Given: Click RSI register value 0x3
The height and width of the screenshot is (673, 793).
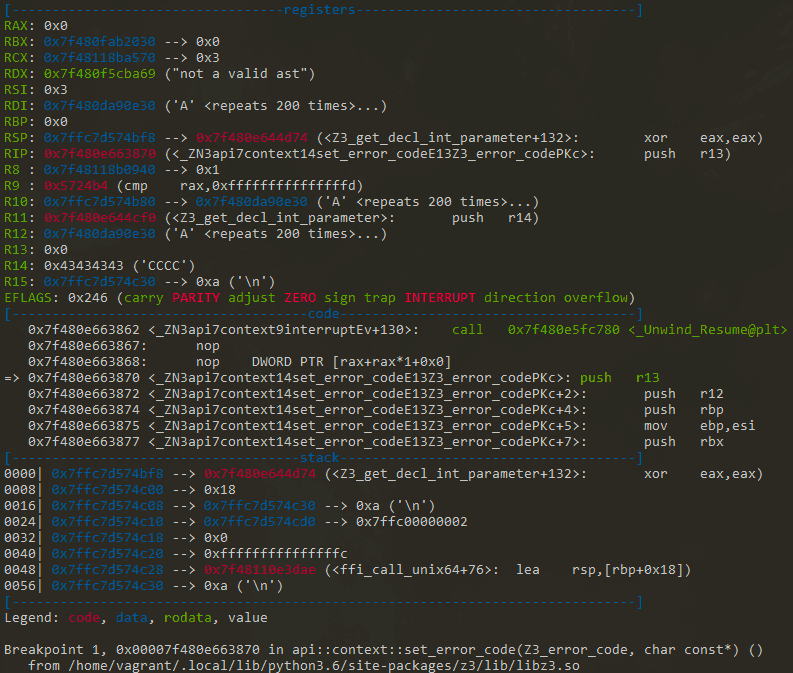Looking at the screenshot, I should (56, 89).
